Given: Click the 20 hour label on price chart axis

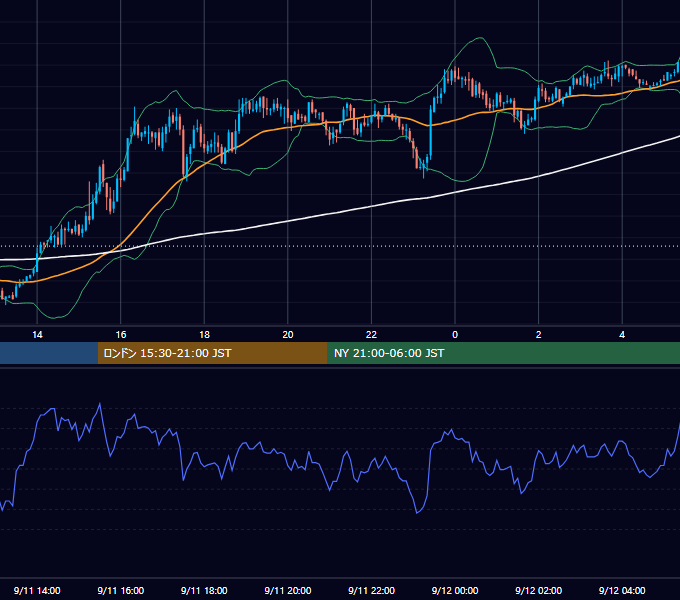Looking at the screenshot, I should (288, 335).
